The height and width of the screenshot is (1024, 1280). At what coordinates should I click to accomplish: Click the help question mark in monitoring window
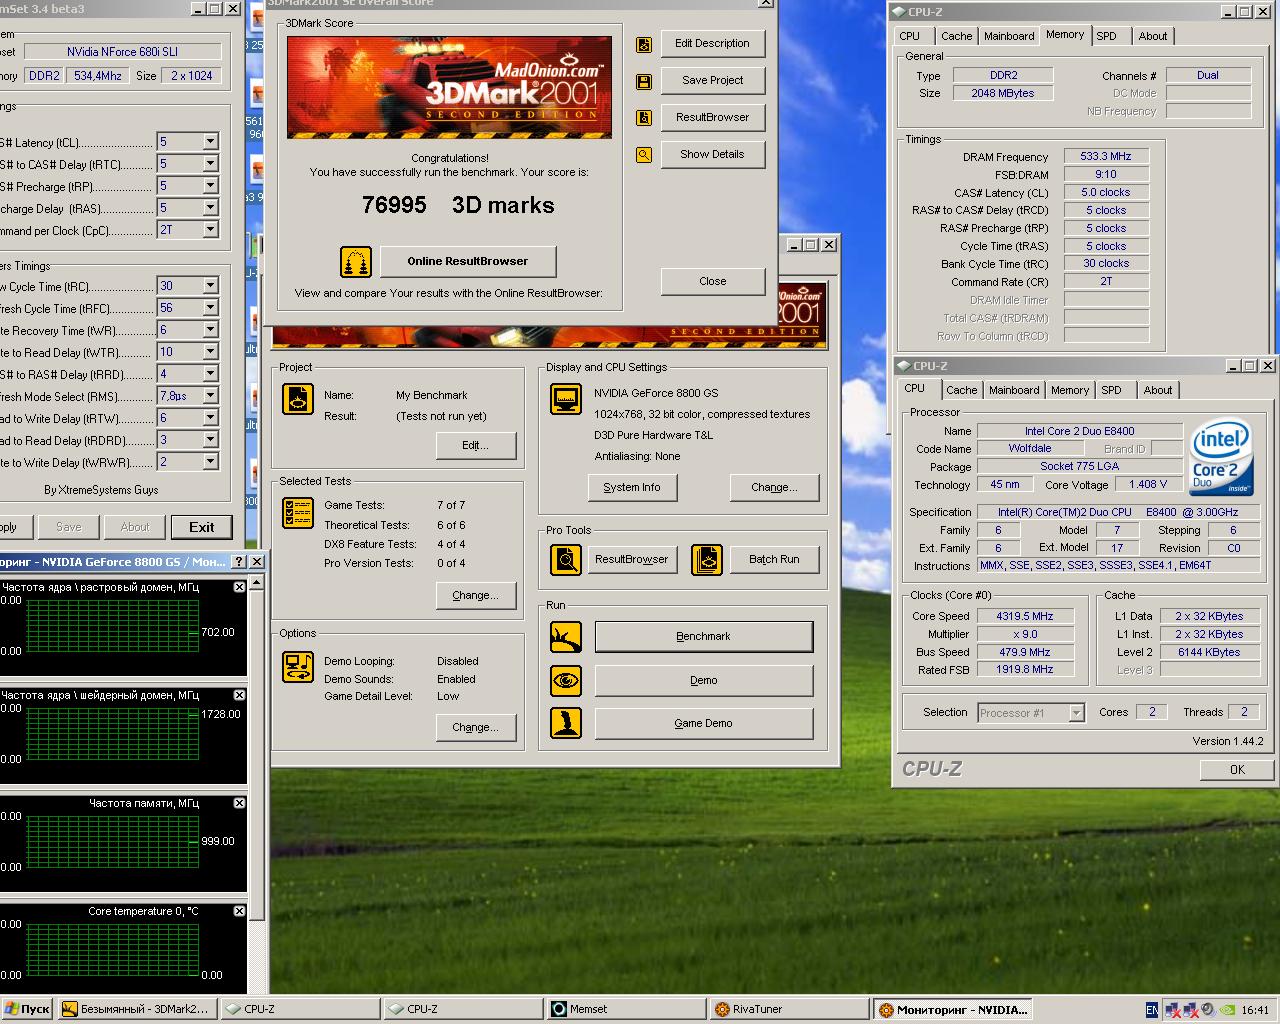pyautogui.click(x=239, y=562)
